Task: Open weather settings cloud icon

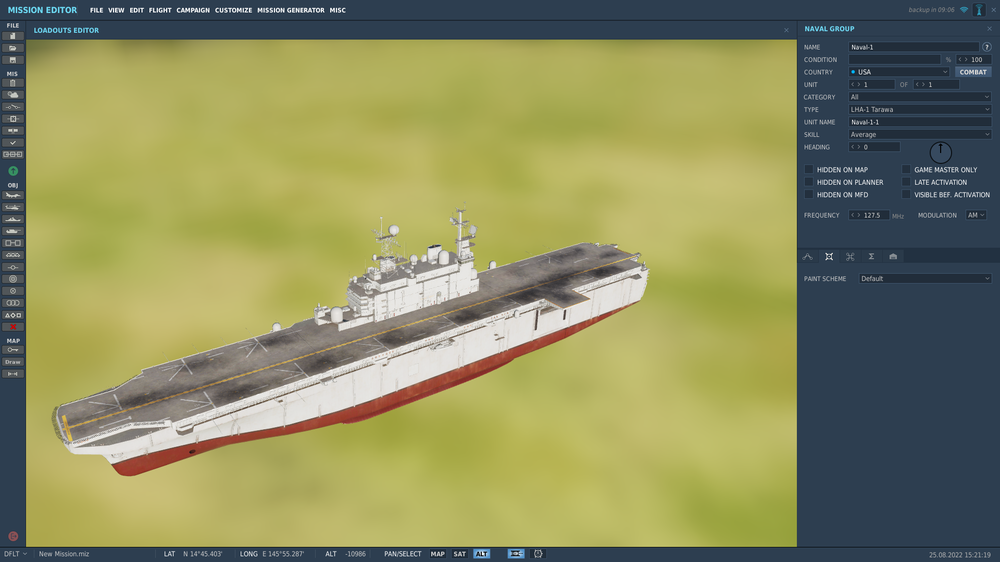Action: click(13, 95)
